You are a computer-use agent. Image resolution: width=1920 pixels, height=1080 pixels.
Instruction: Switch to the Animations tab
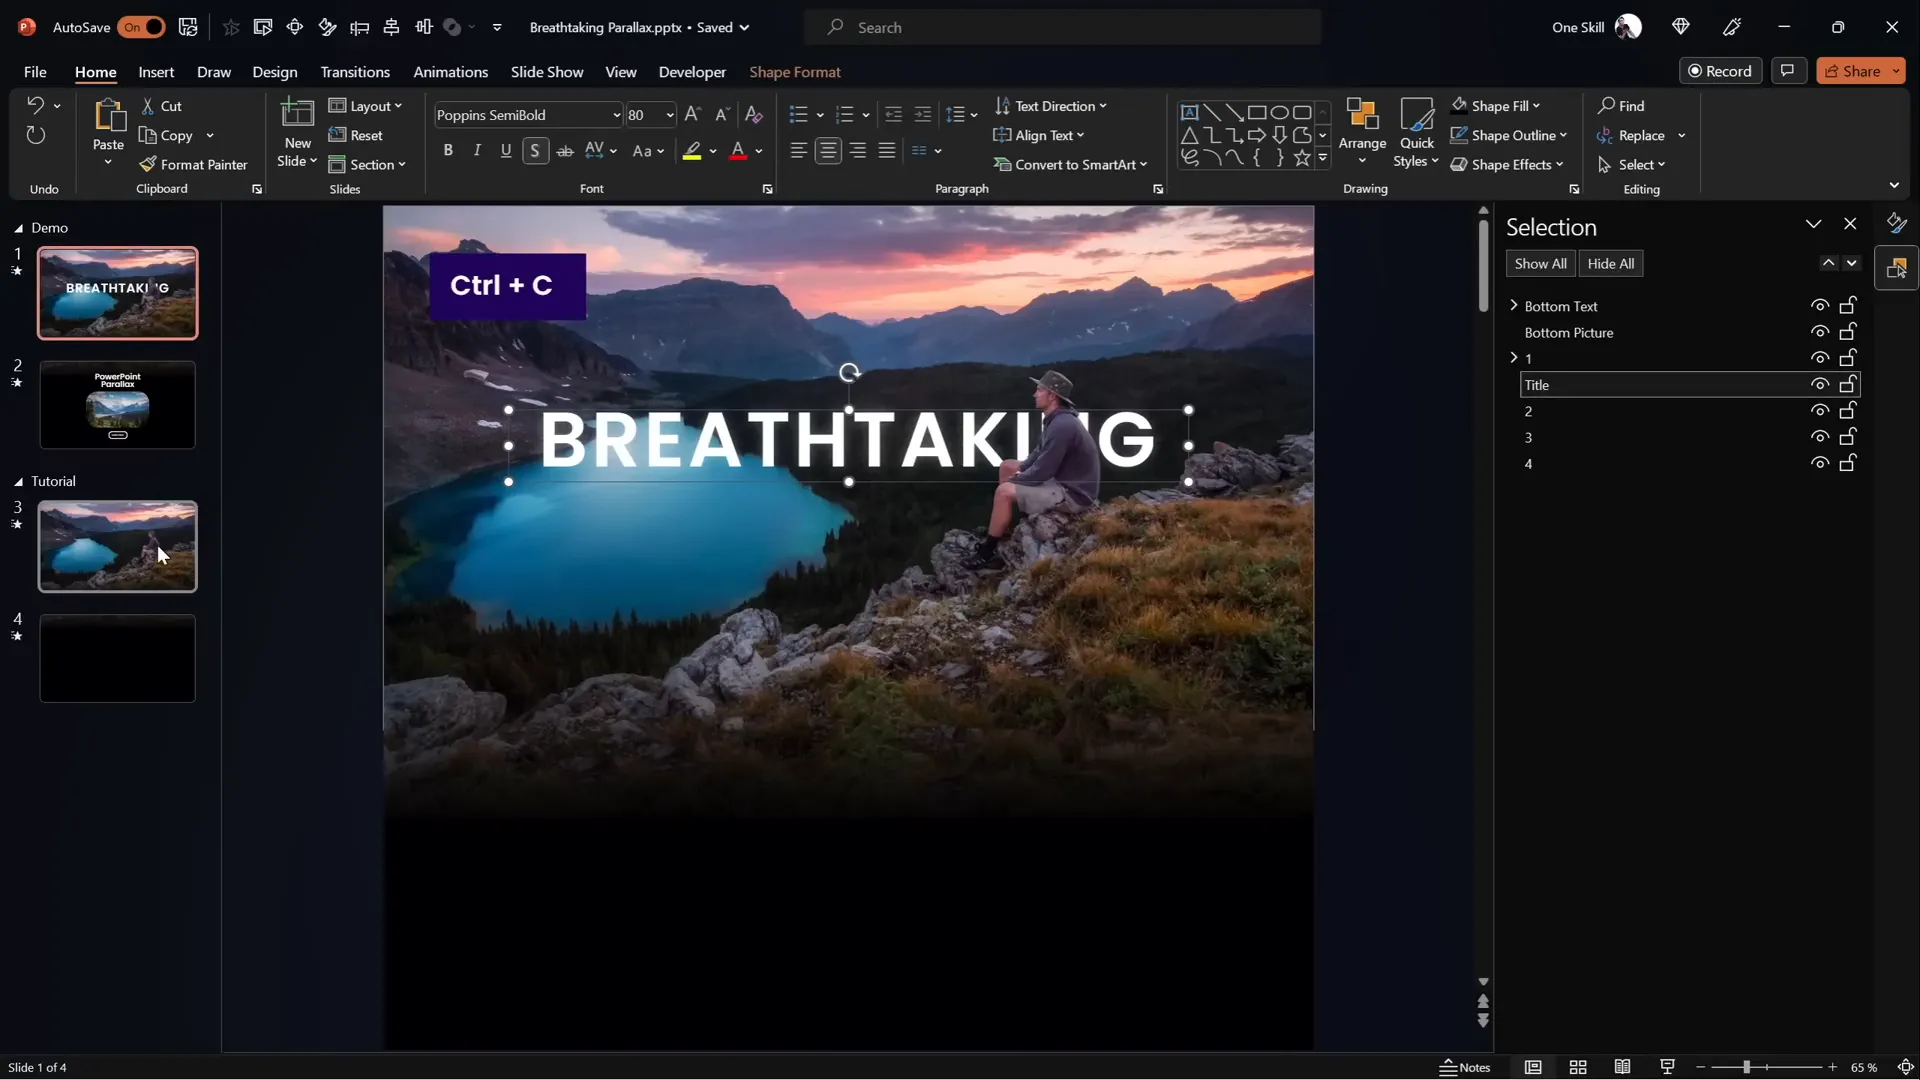coord(451,72)
